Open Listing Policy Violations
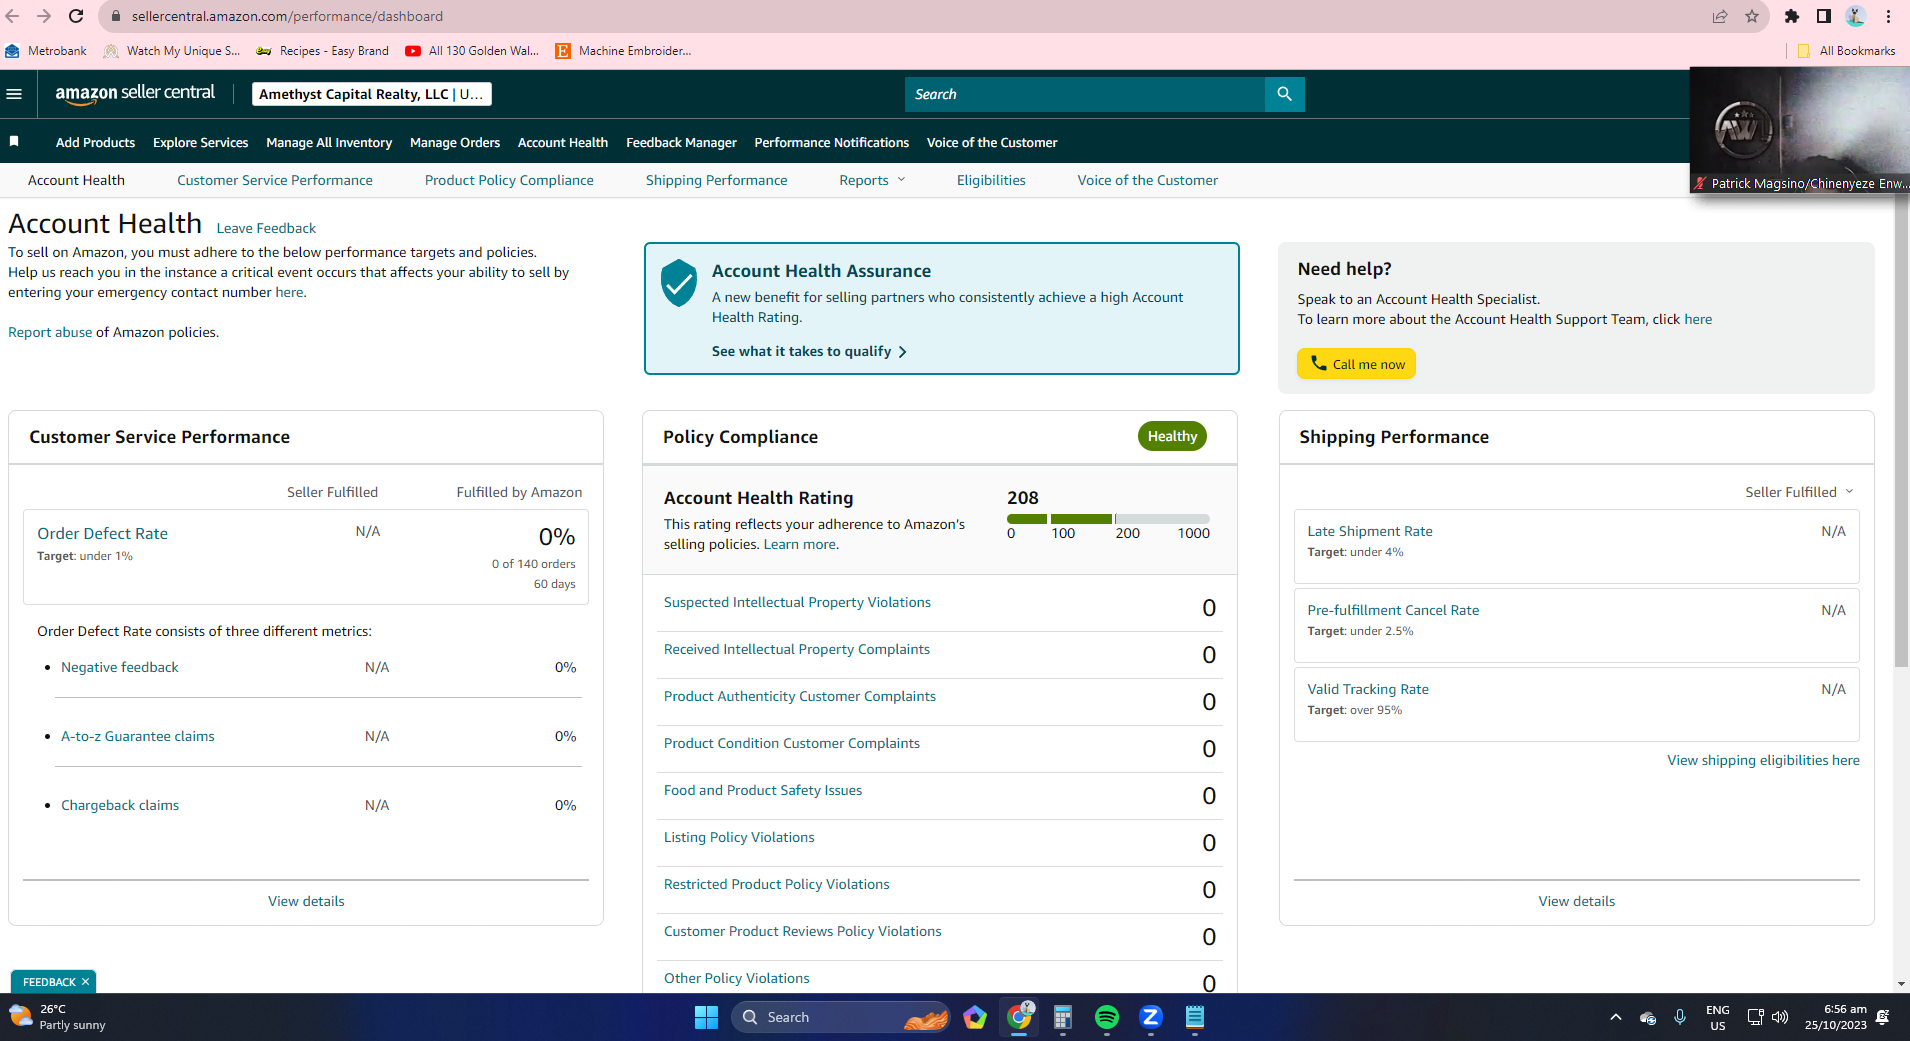The image size is (1910, 1041). [739, 837]
